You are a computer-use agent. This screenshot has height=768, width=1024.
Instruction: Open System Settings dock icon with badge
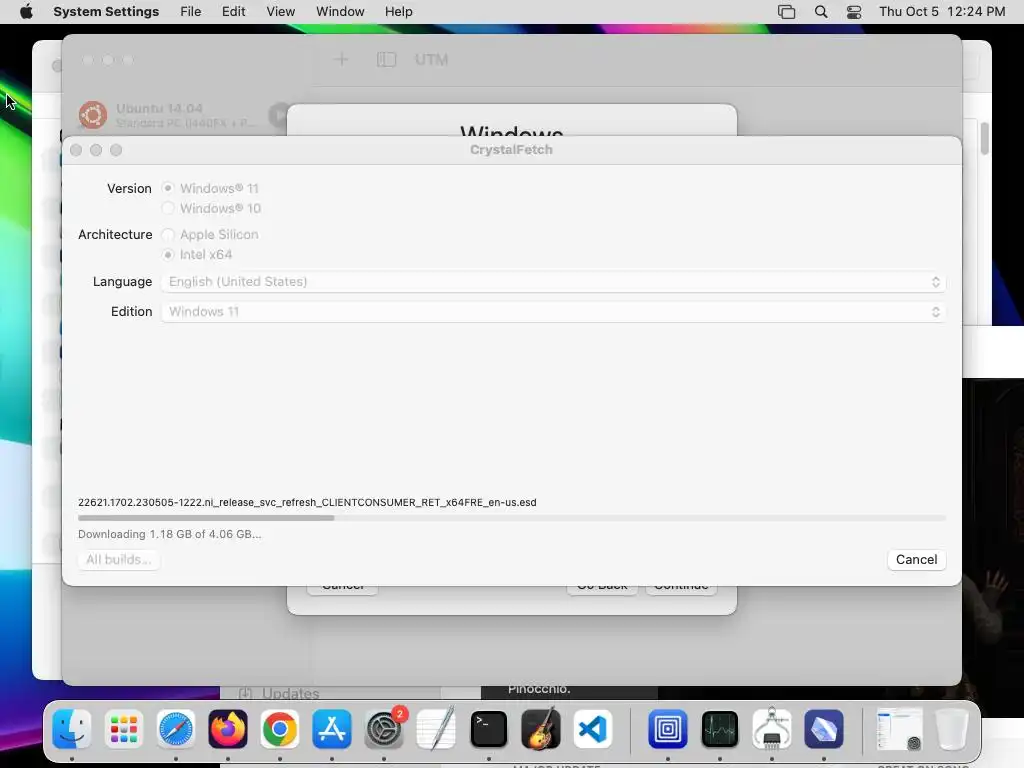[384, 729]
